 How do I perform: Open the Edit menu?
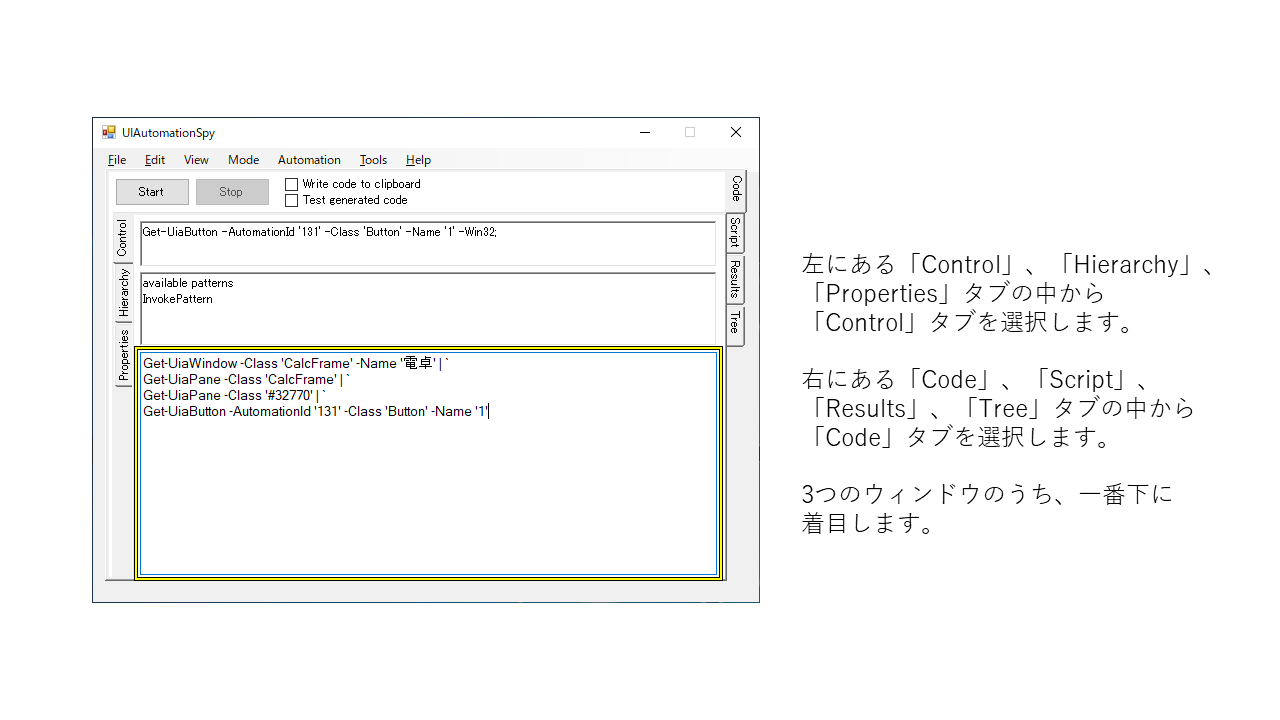tap(155, 160)
